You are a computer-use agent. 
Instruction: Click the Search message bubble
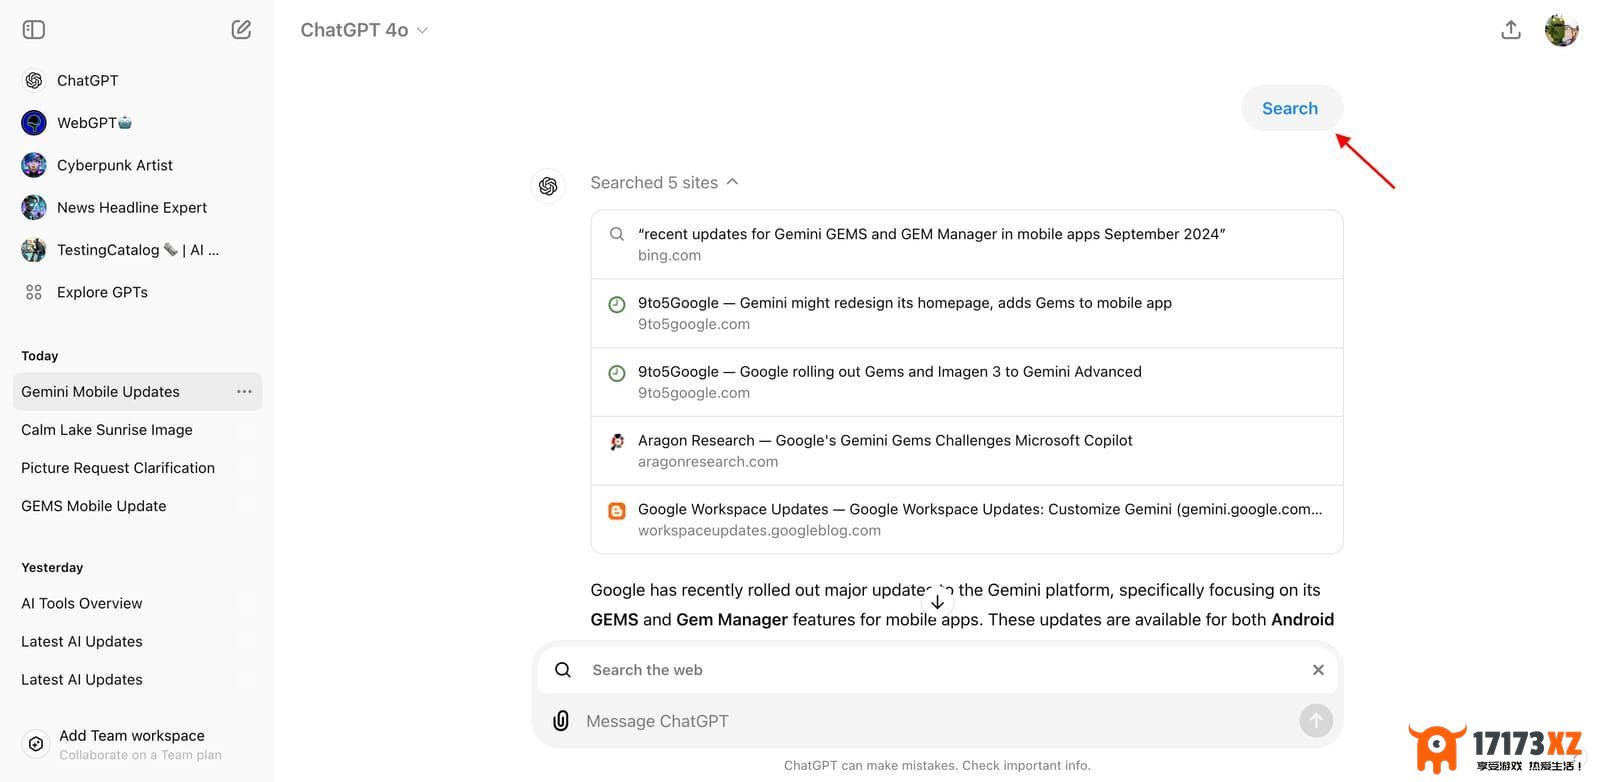1291,108
